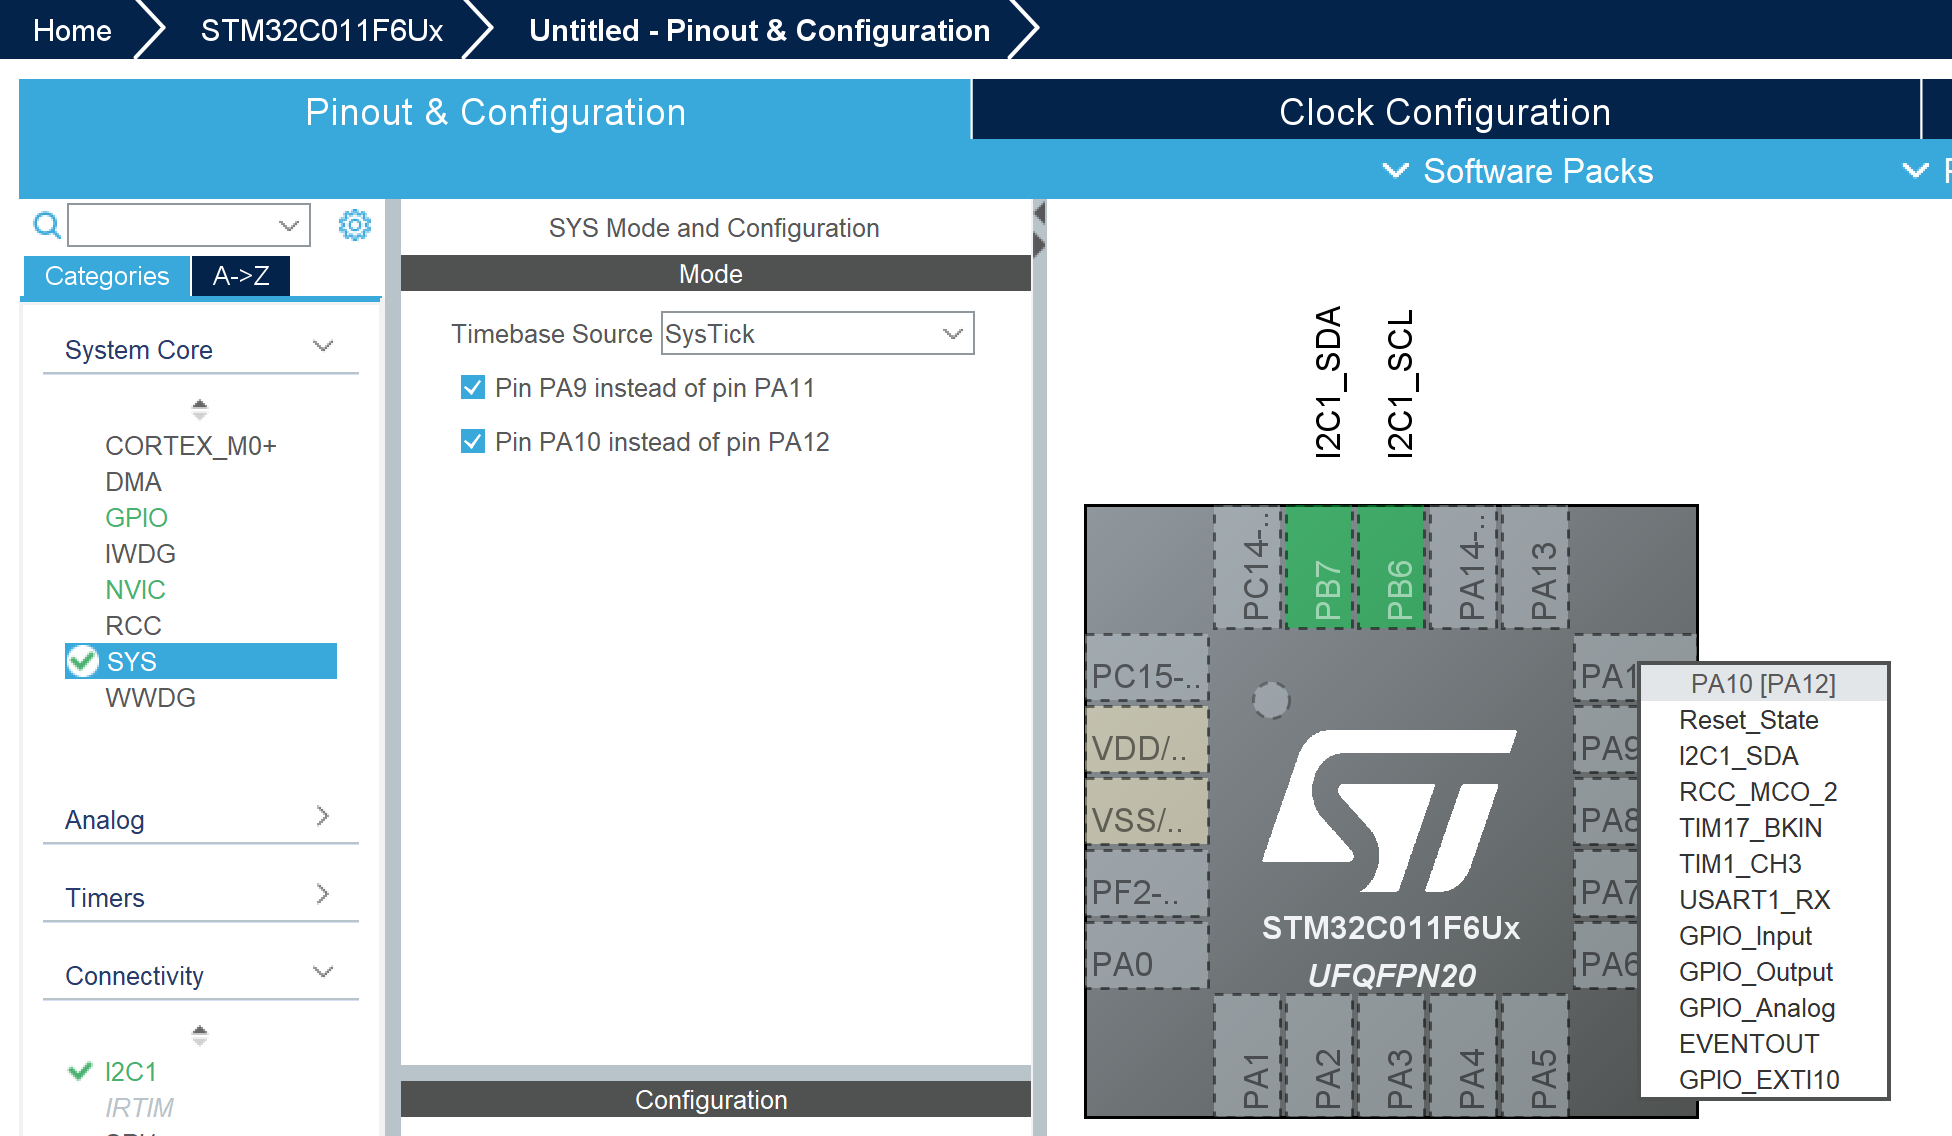Screen dimensions: 1952x1136
Task: Navigate back using the Home breadcrumb
Action: click(71, 30)
